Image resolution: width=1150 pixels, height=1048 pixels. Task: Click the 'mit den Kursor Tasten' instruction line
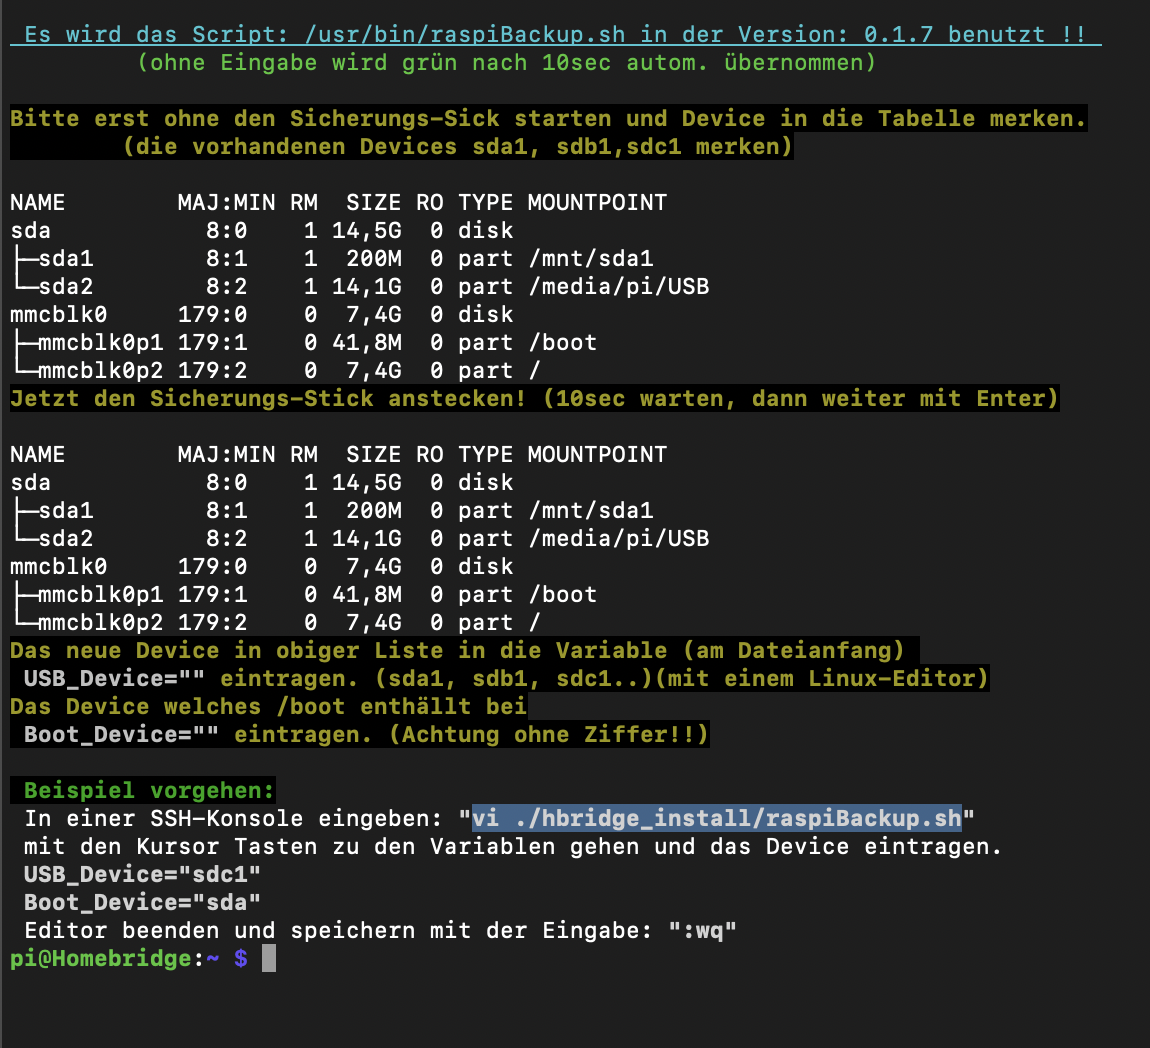click(x=512, y=846)
